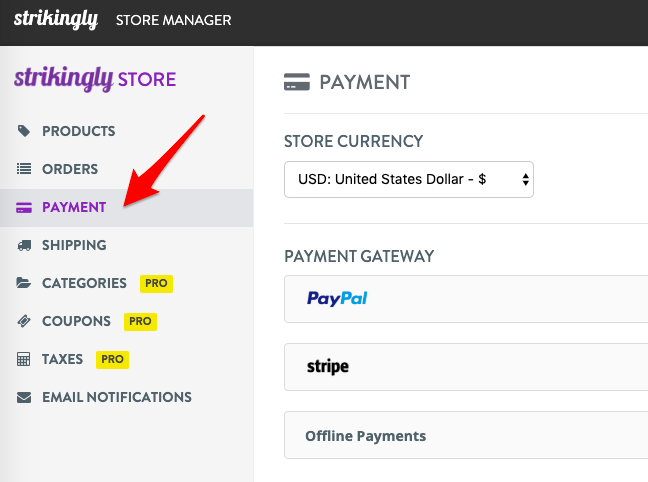Click the PRO badge next to Categories

[x=156, y=284]
